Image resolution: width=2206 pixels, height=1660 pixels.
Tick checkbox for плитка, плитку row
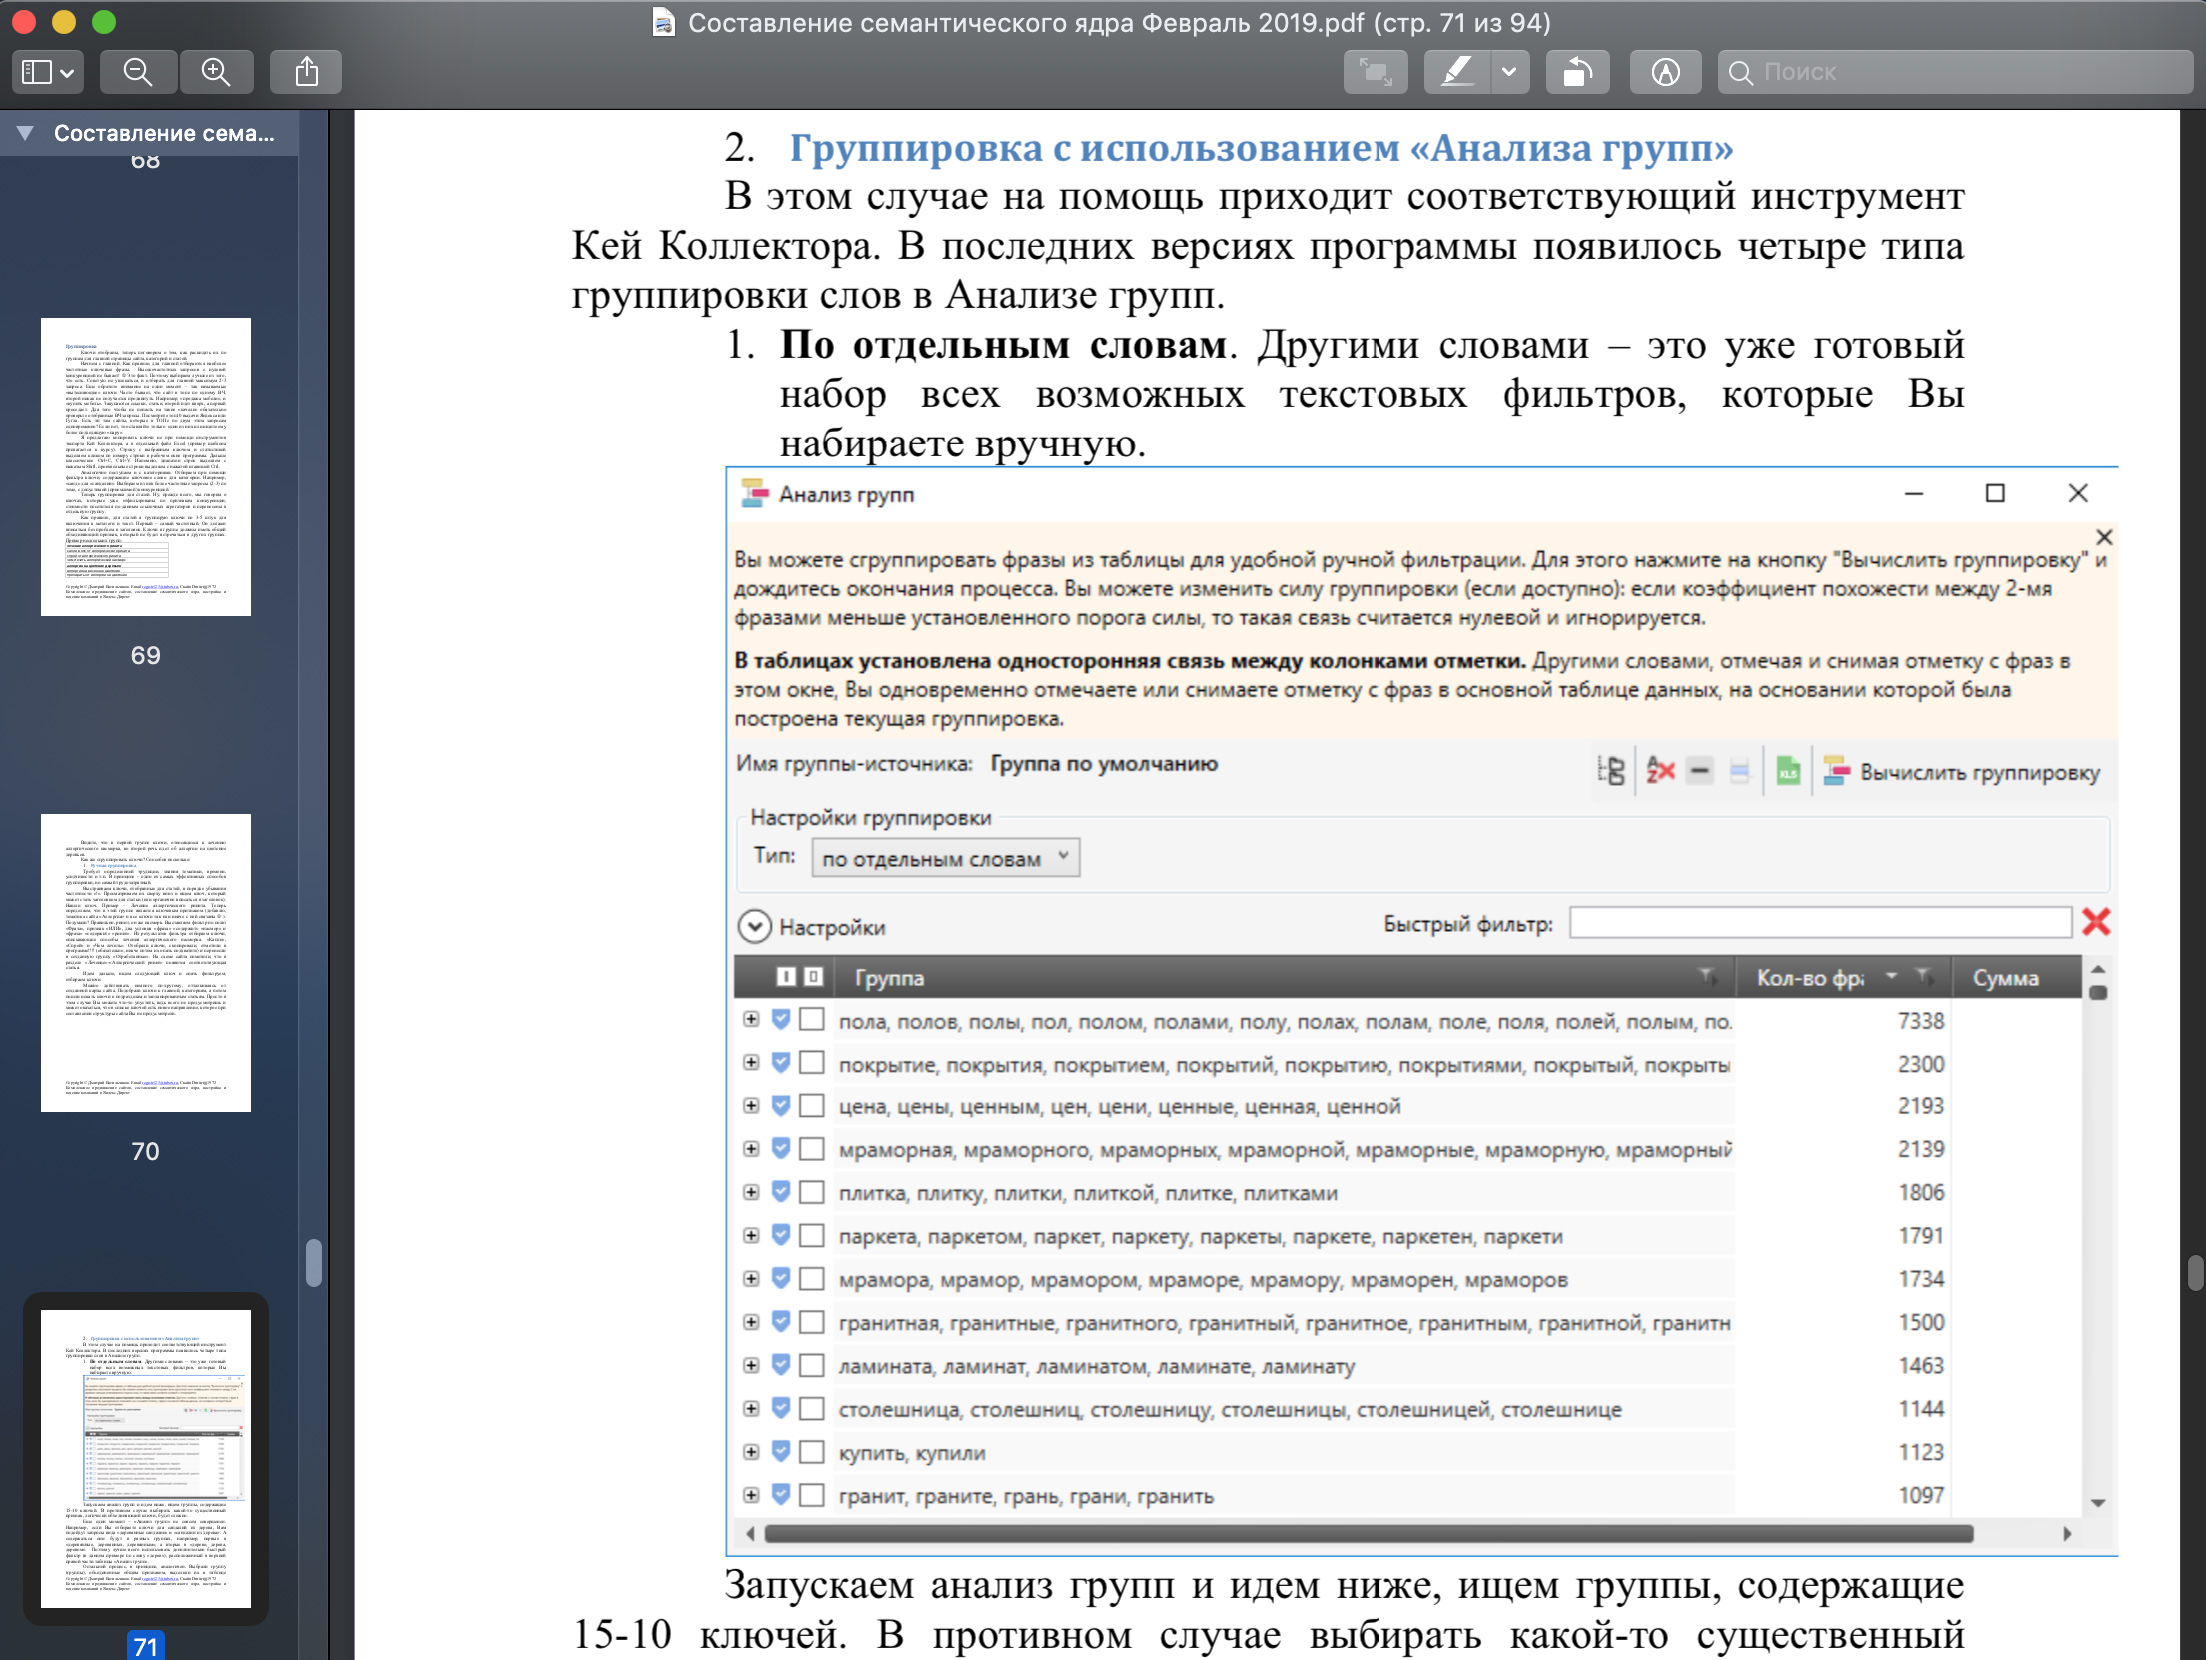[812, 1192]
